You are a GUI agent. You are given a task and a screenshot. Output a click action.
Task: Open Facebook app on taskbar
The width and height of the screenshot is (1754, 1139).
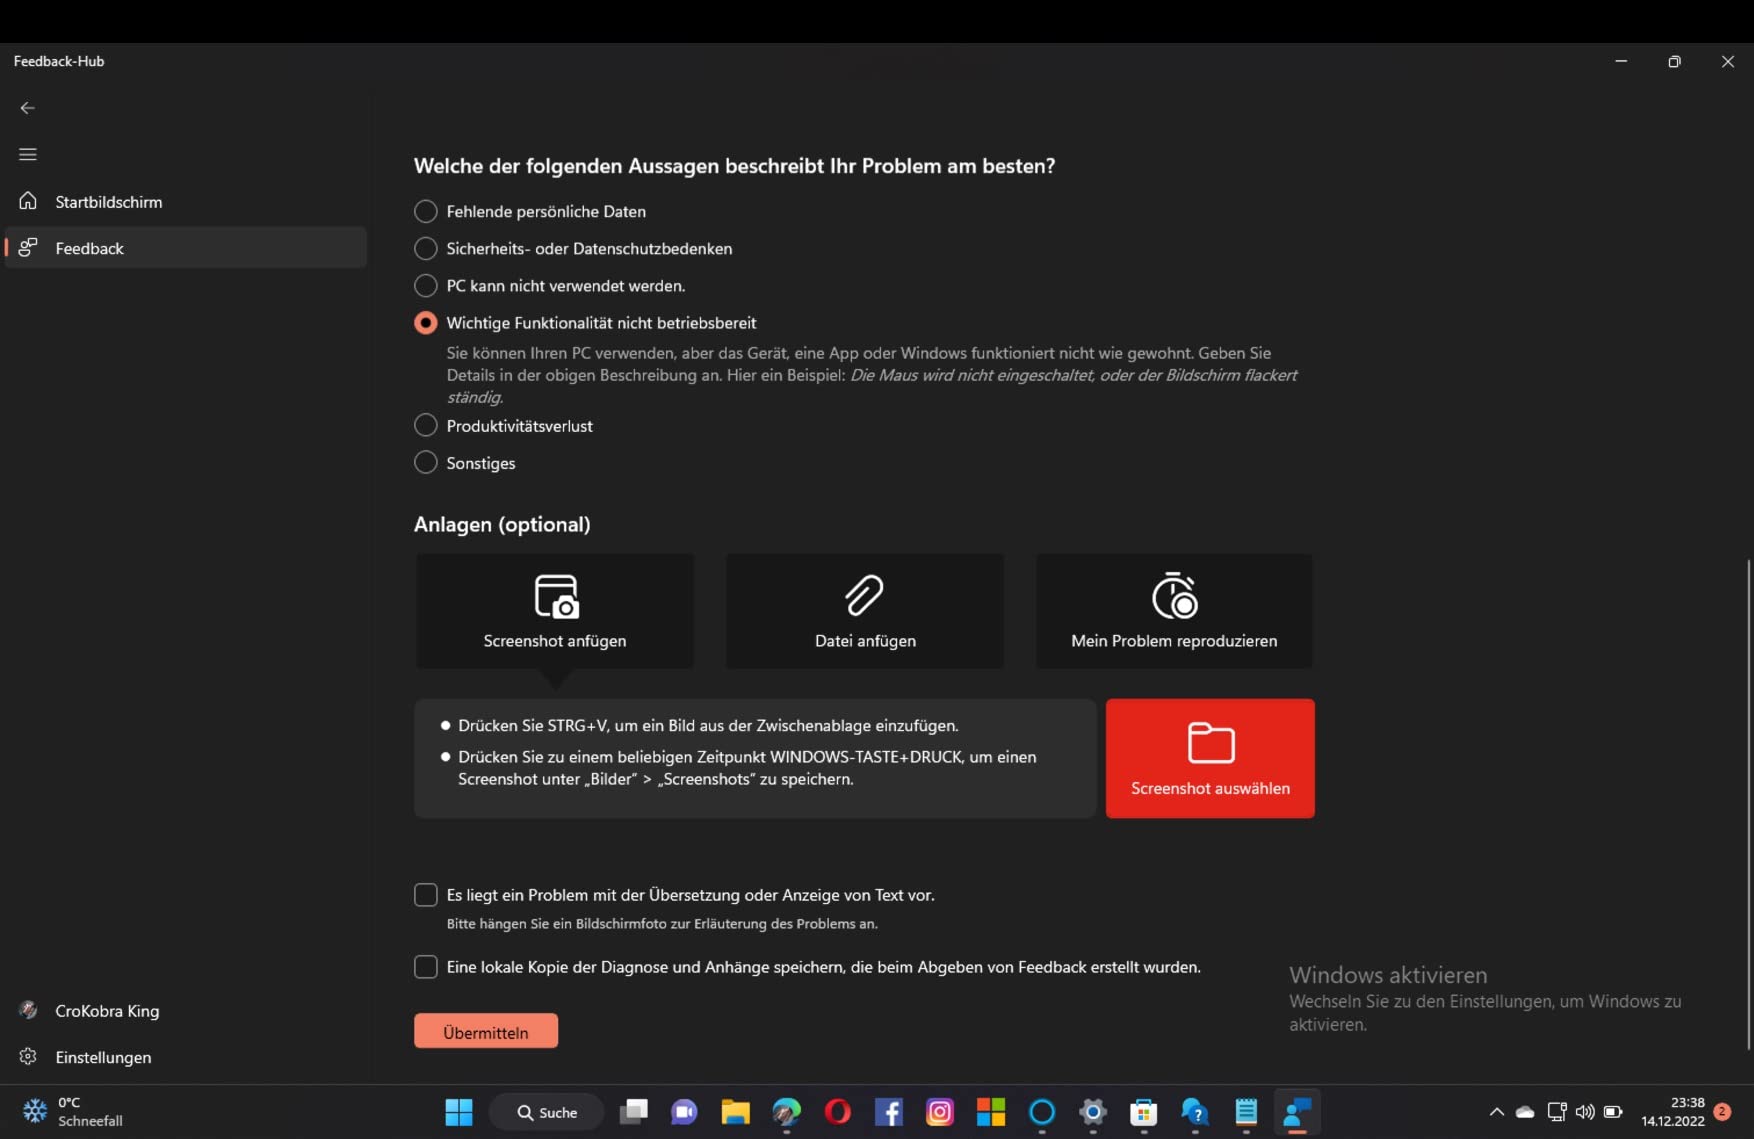(889, 1112)
